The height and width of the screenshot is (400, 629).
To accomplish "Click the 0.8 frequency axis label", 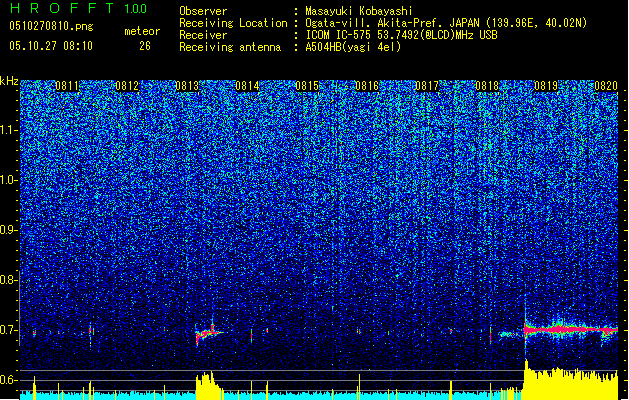I will pos(9,280).
